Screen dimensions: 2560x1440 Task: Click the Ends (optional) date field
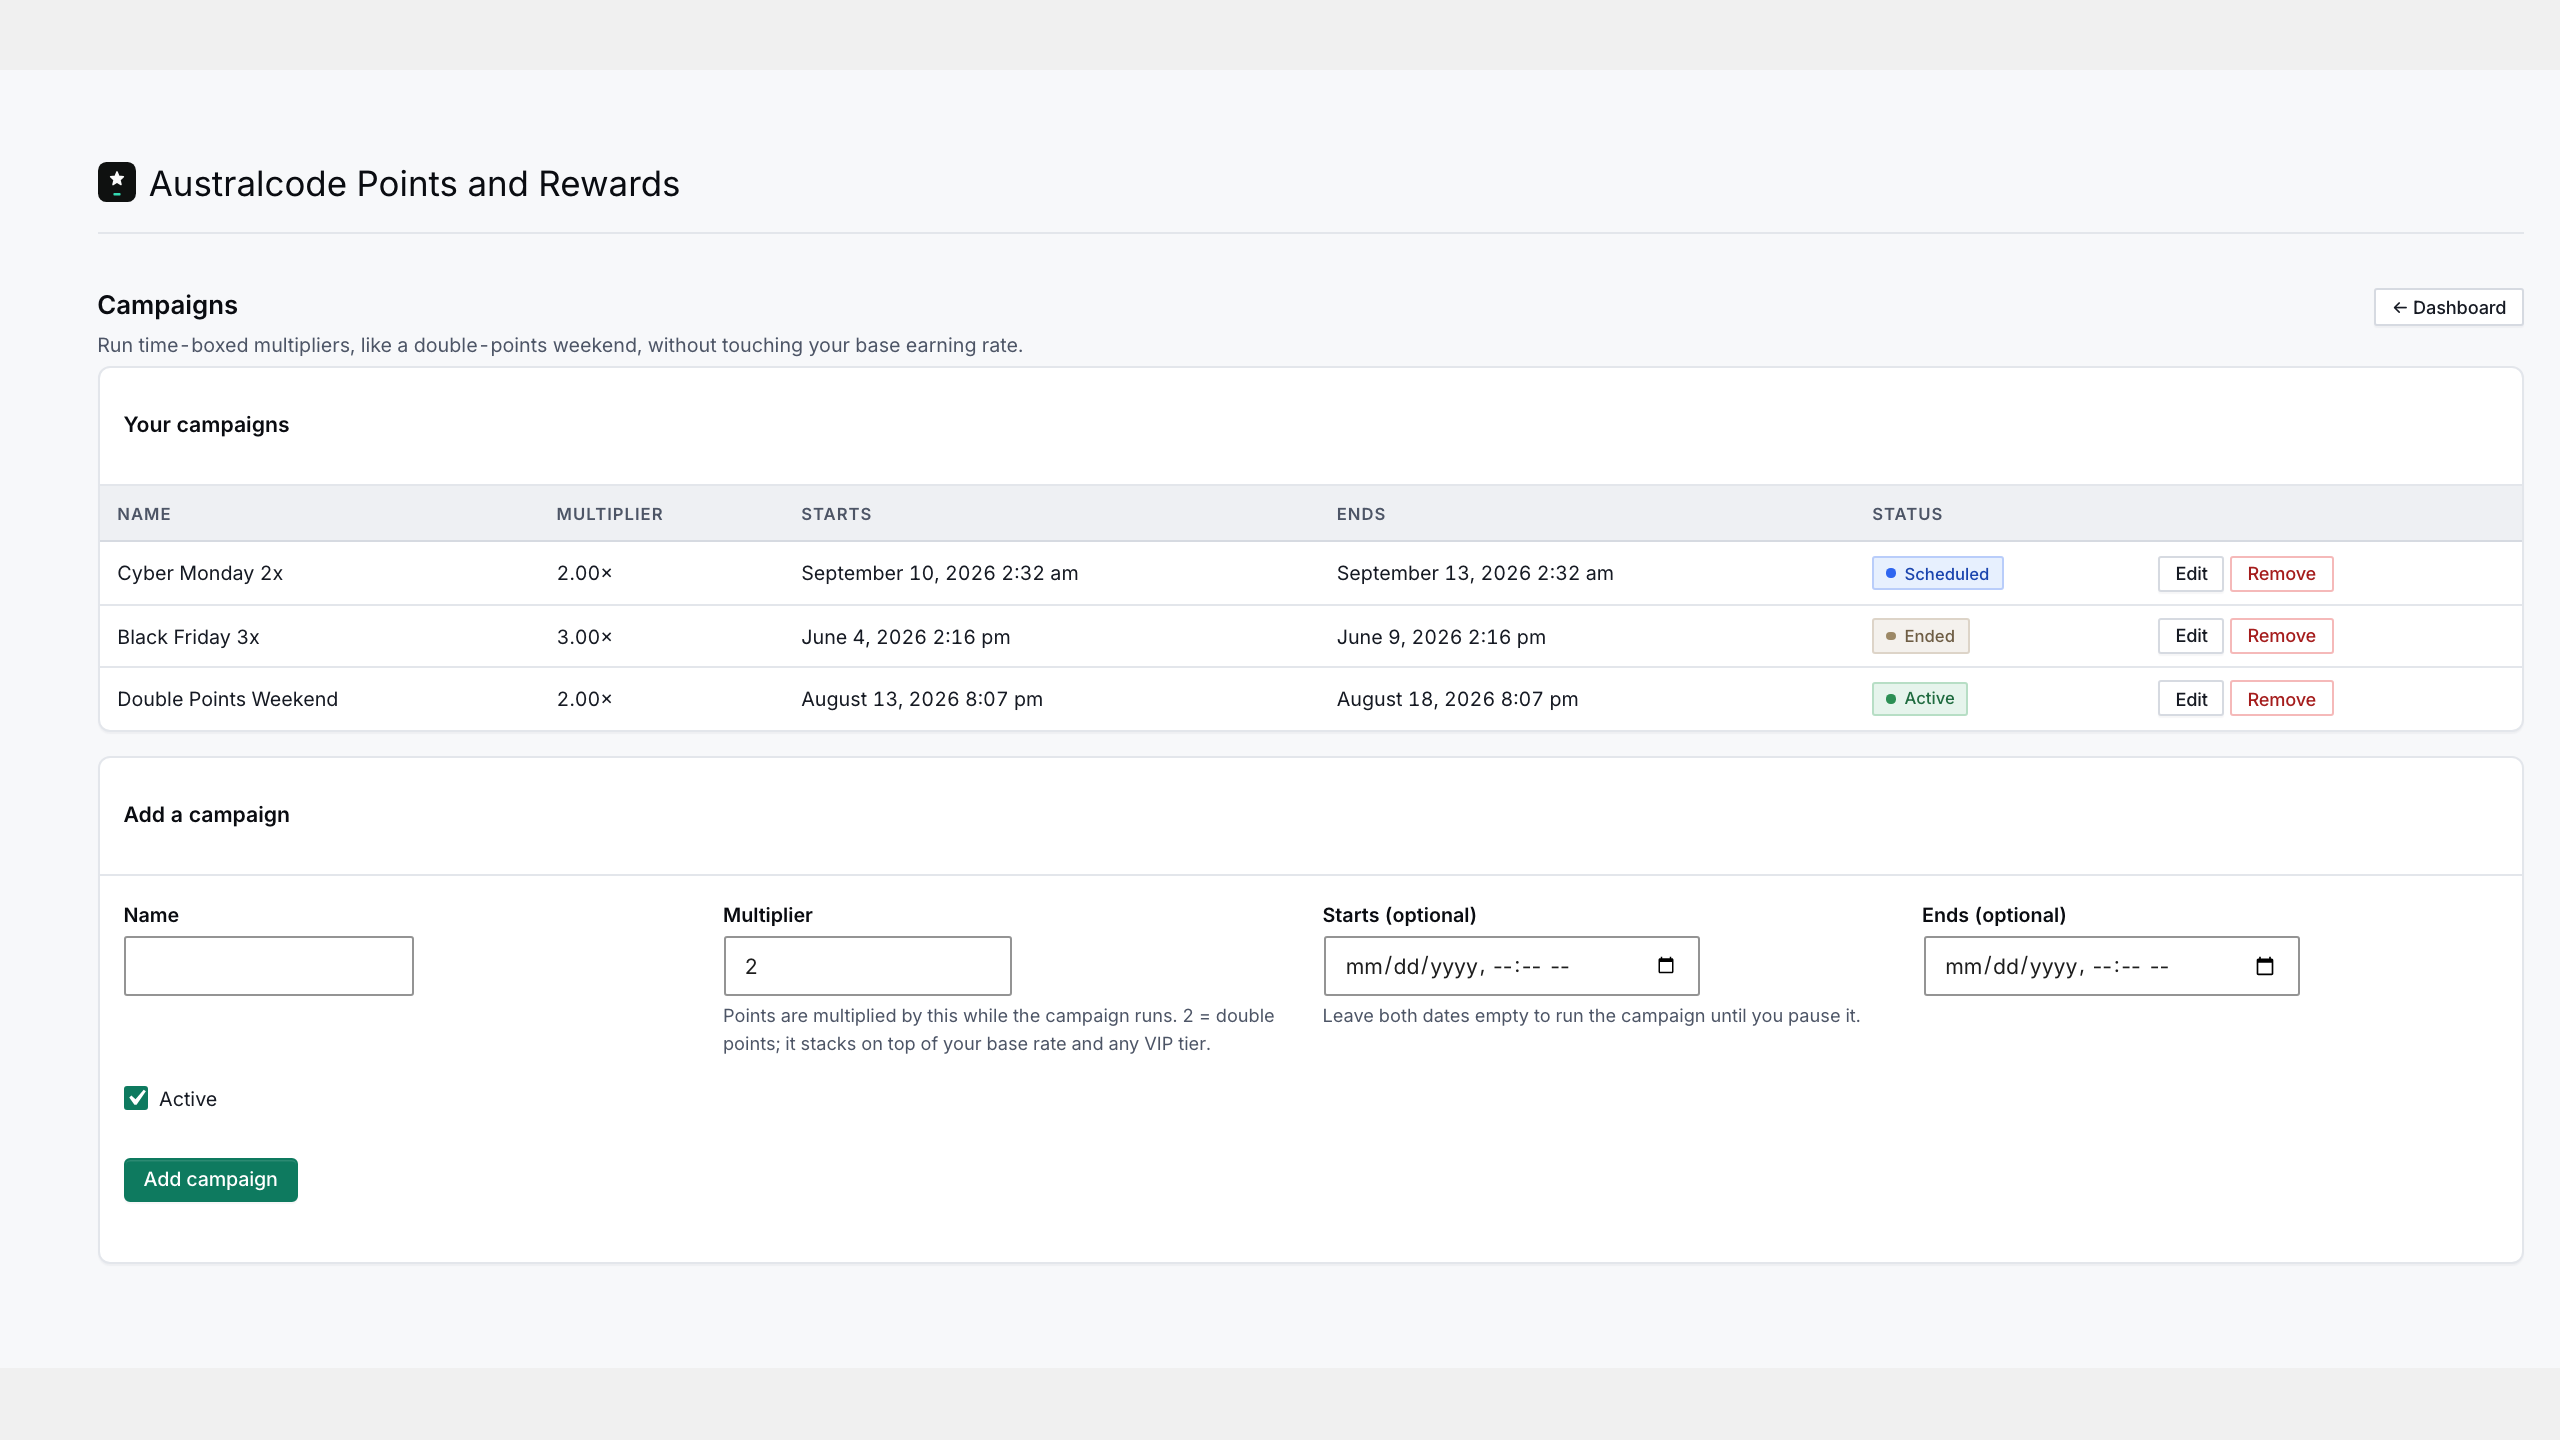(x=2111, y=965)
